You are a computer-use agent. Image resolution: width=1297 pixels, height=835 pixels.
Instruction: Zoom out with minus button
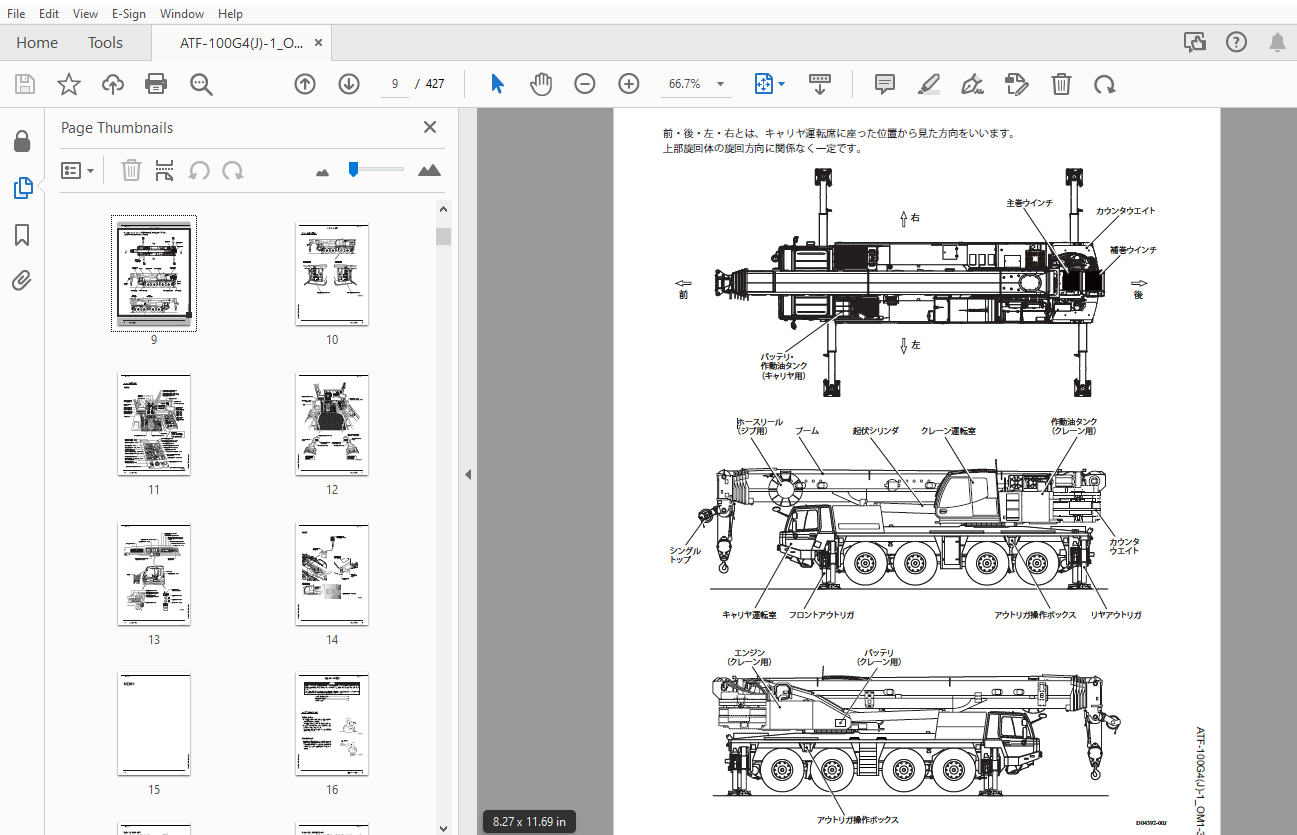(585, 84)
